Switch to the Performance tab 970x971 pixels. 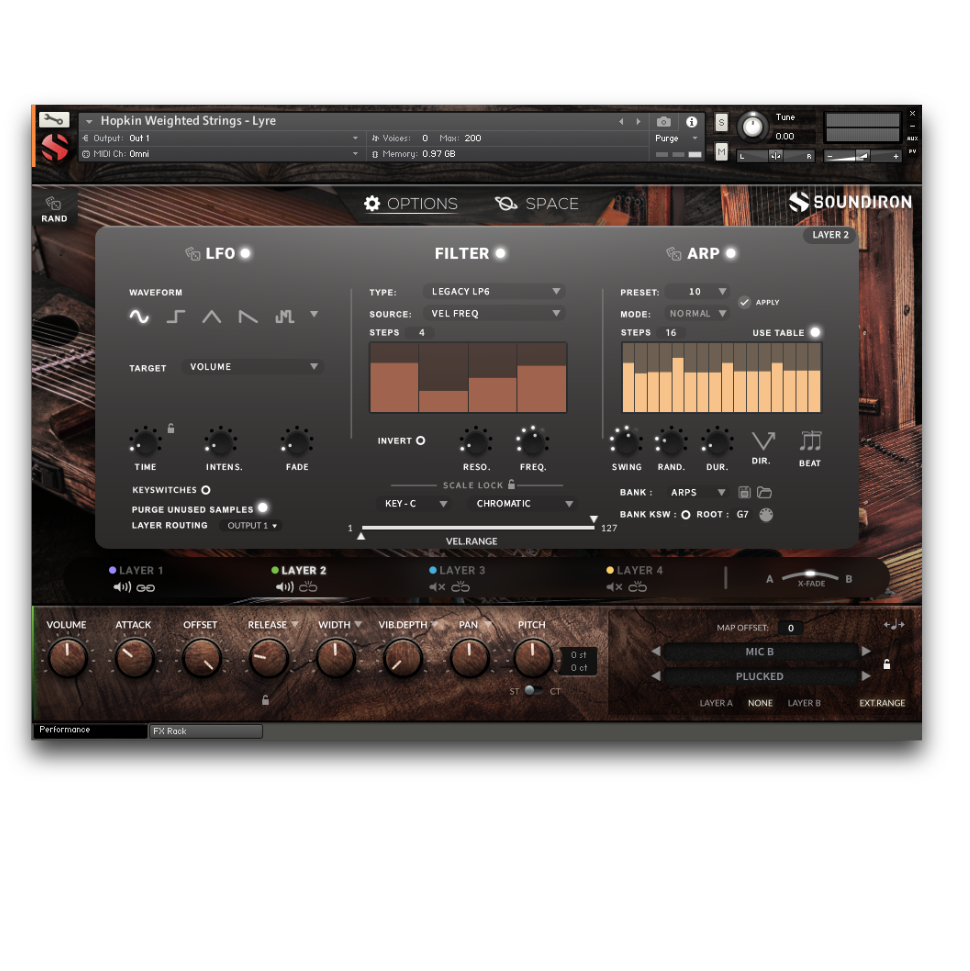(90, 731)
